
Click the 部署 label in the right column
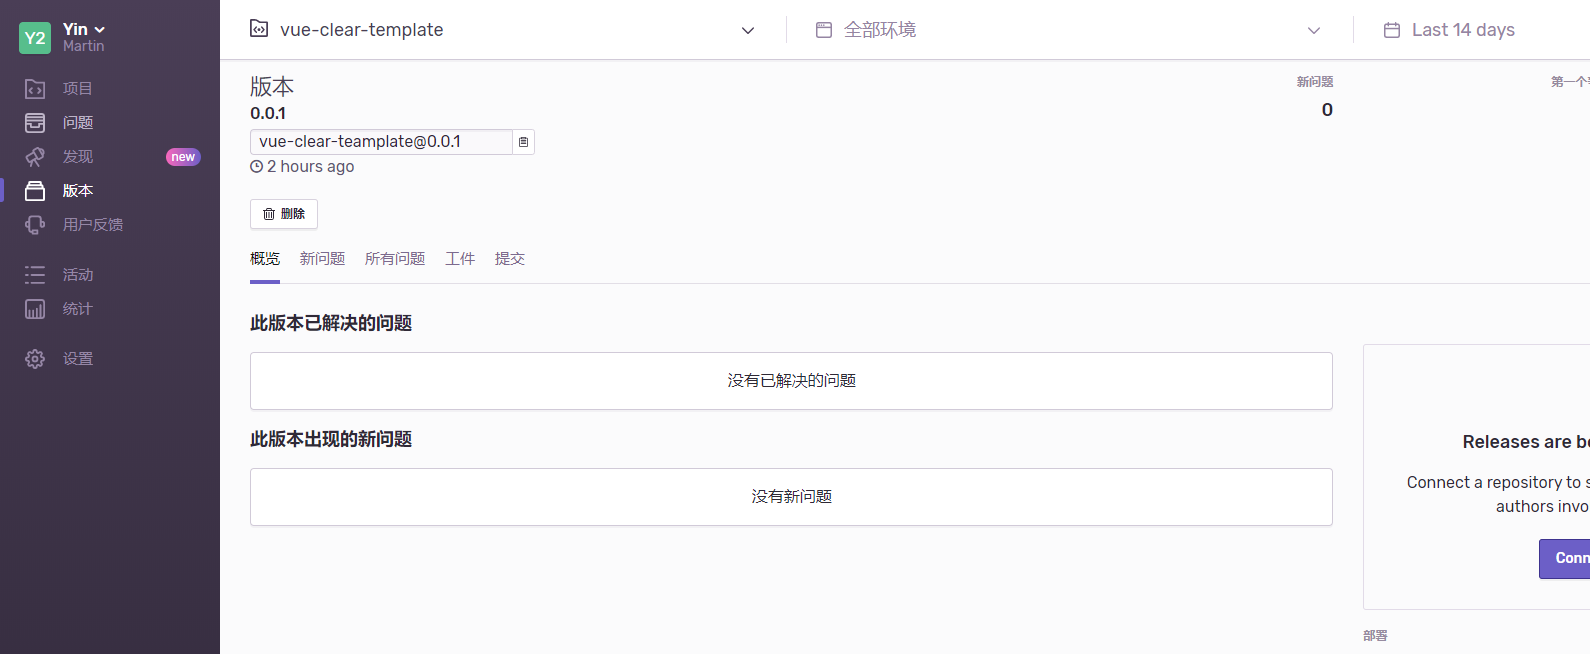click(x=1375, y=636)
